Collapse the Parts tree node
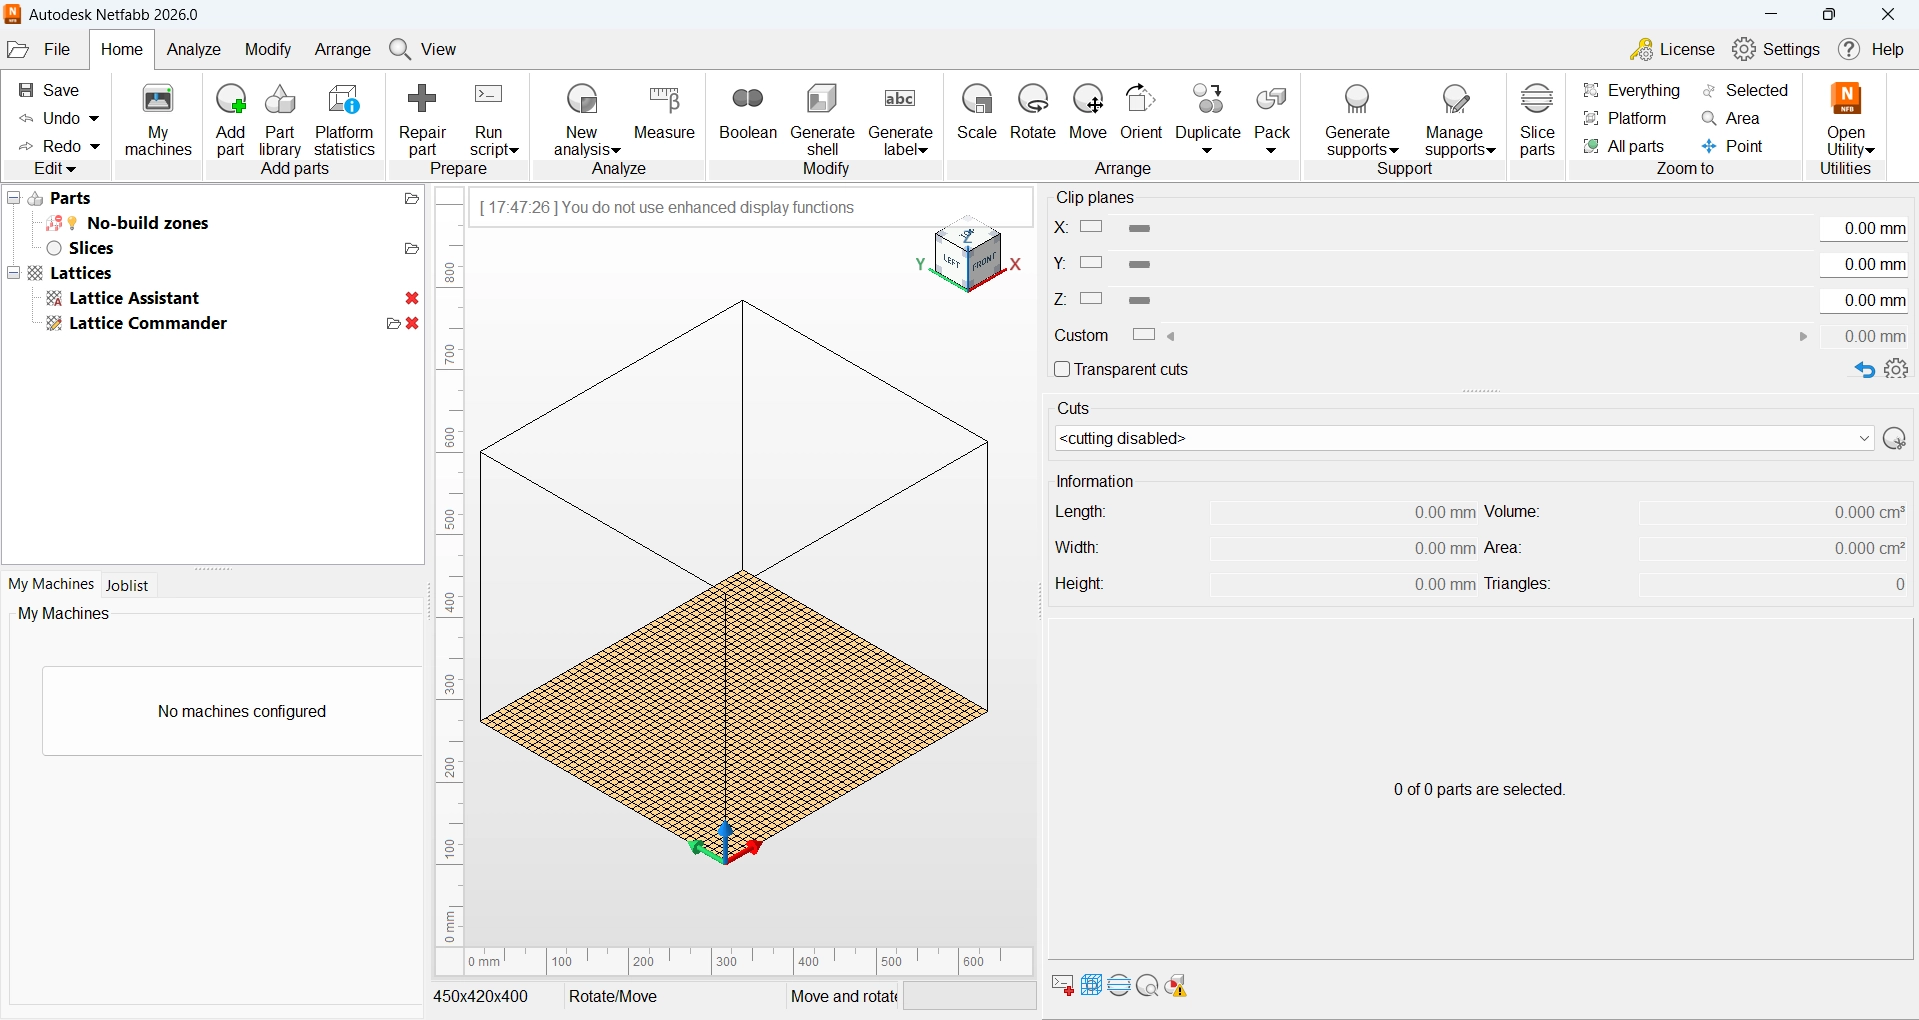This screenshot has height=1020, width=1919. coord(14,198)
